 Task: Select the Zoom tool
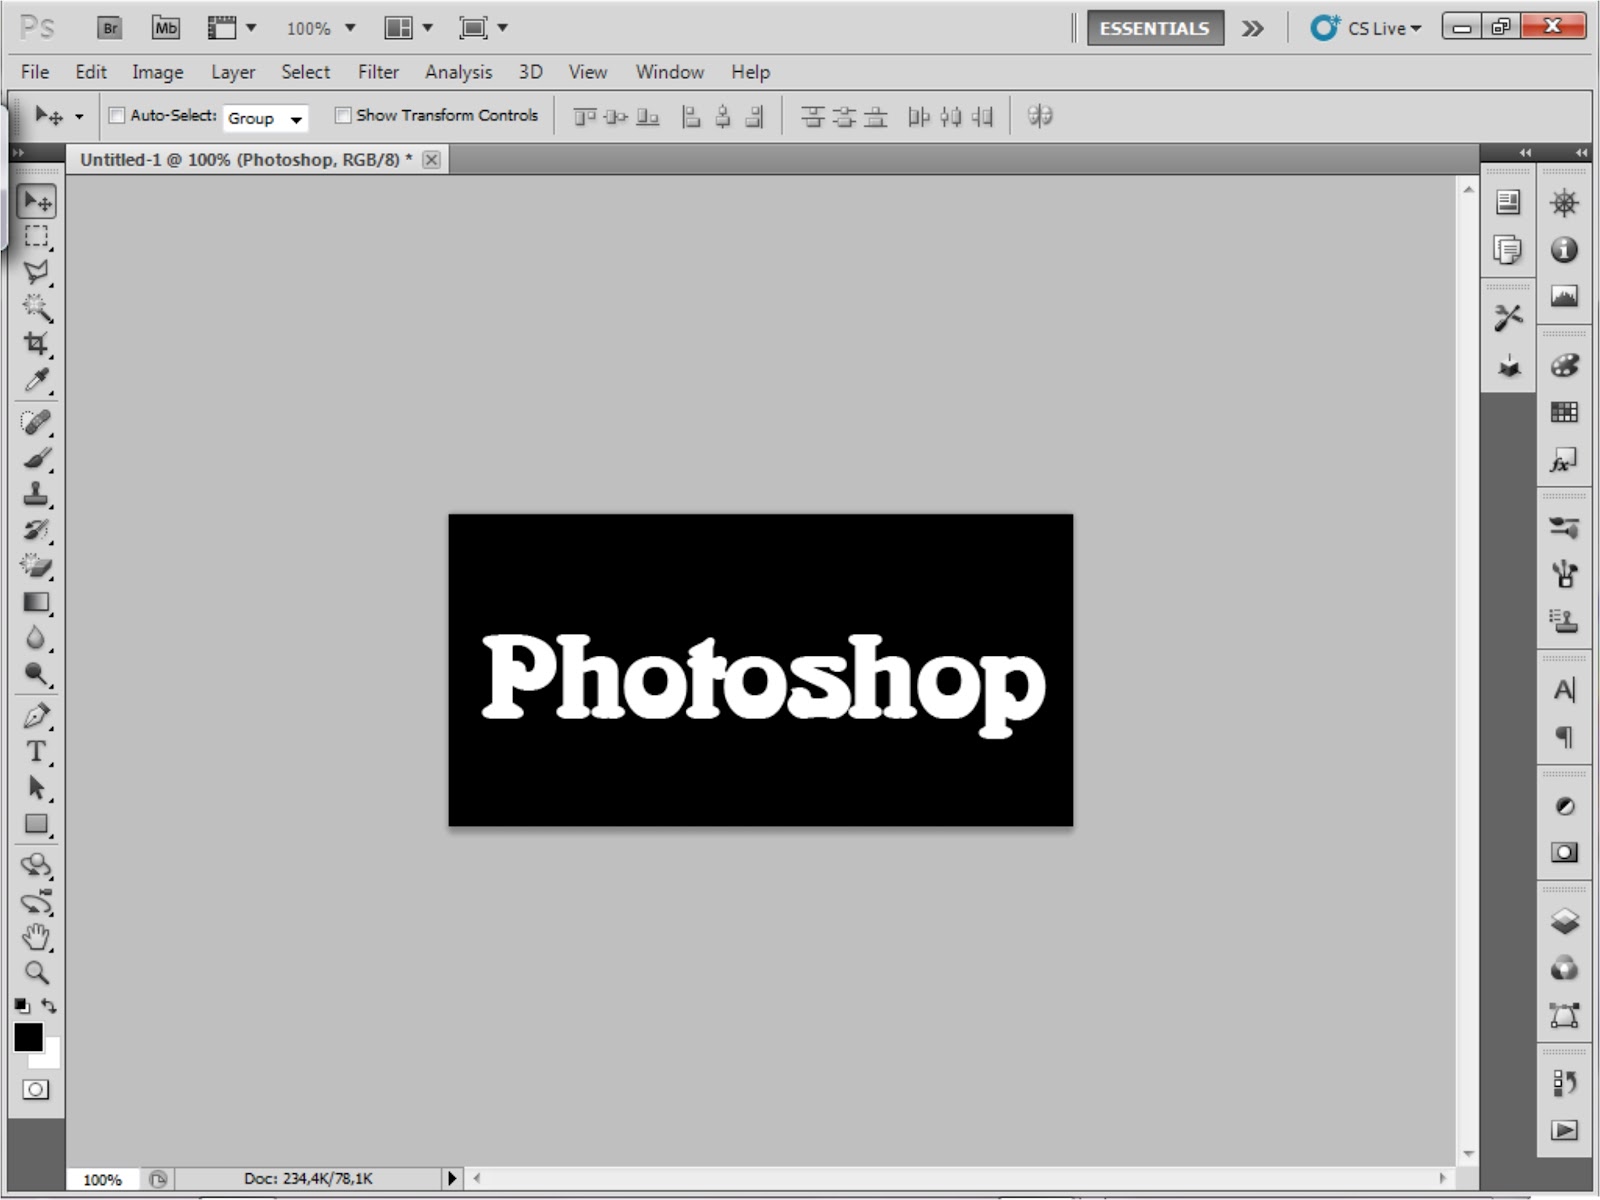[x=37, y=972]
